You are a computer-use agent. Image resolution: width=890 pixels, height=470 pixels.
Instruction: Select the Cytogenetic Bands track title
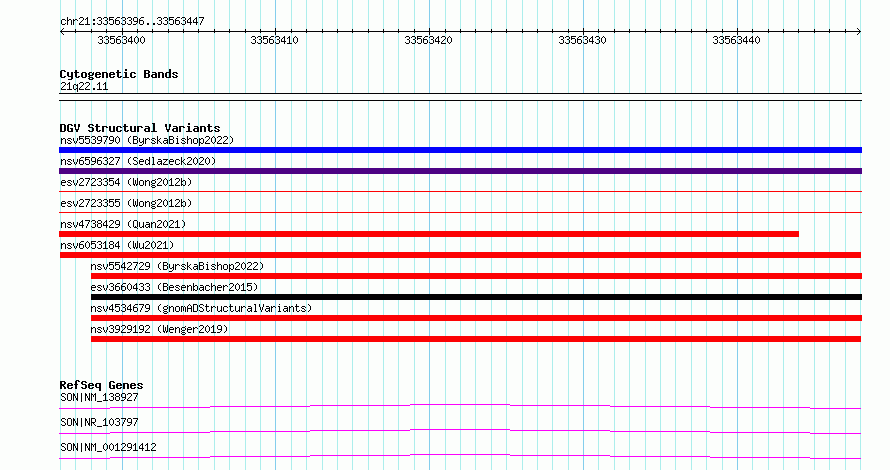(119, 74)
